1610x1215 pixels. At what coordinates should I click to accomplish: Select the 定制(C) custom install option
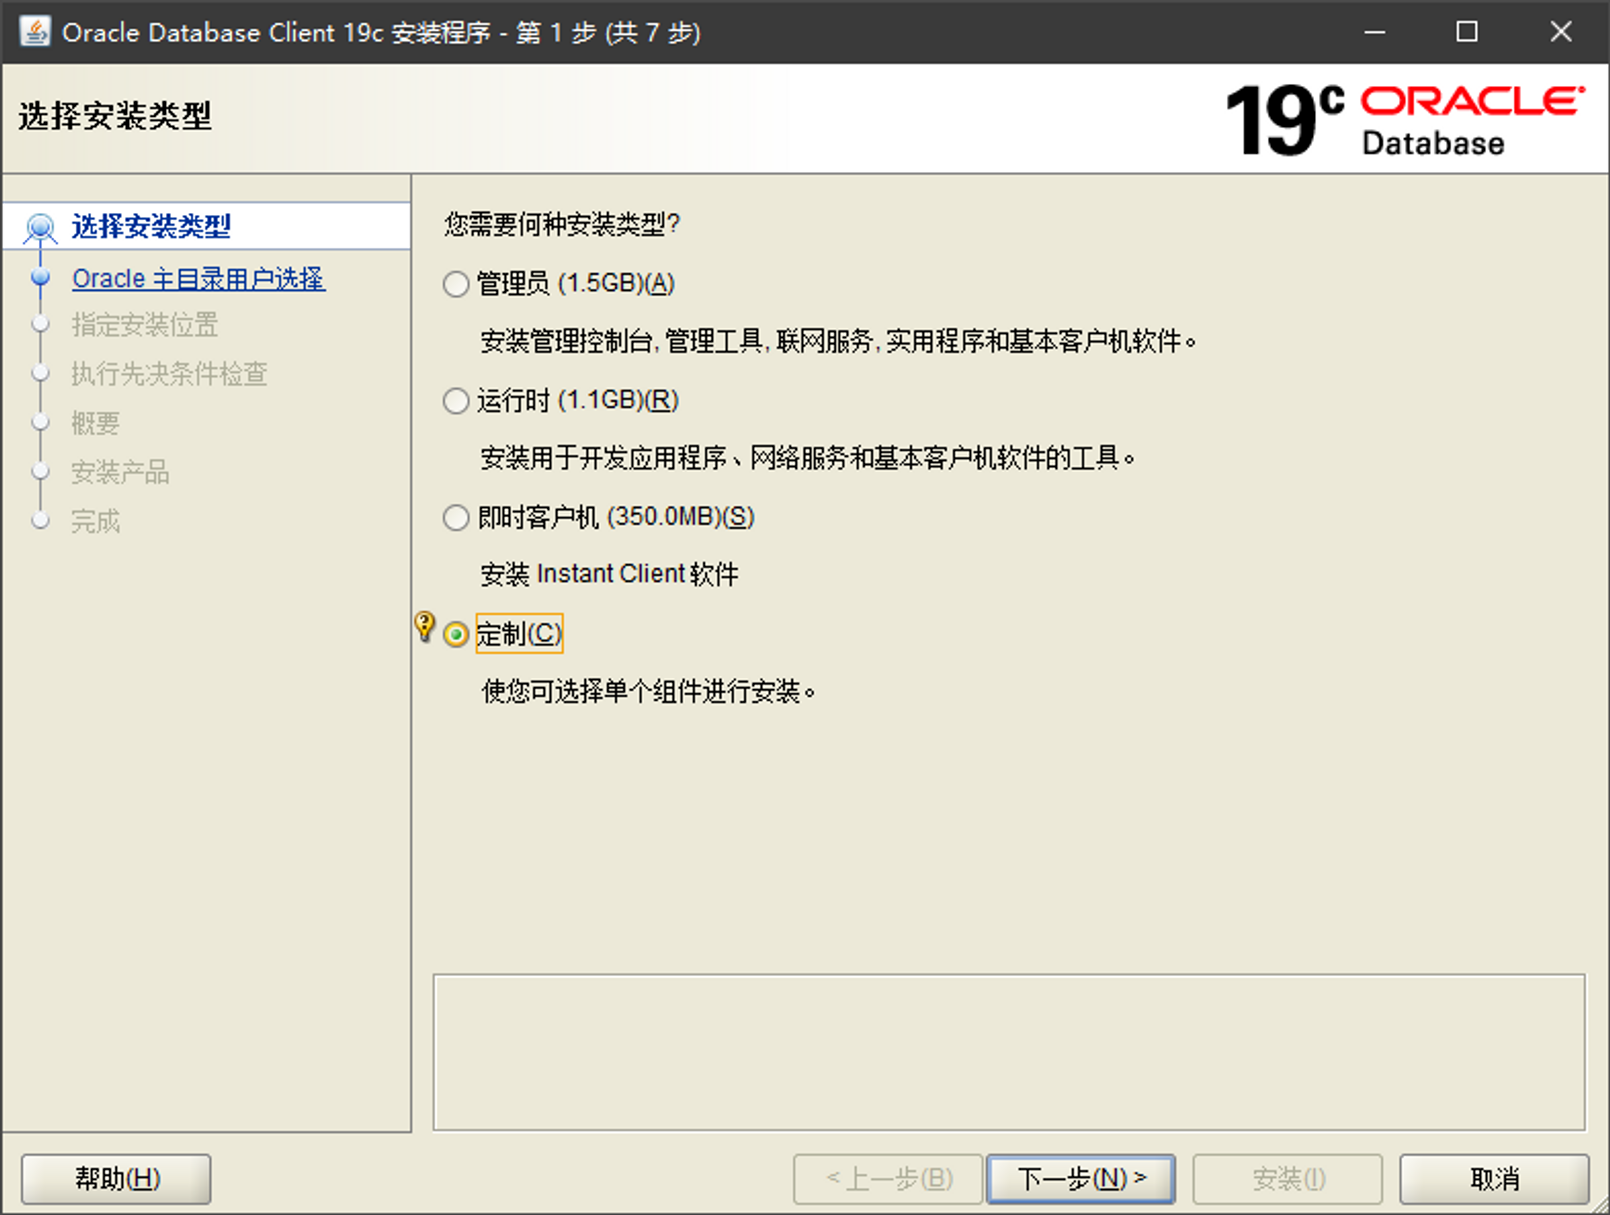(x=456, y=635)
